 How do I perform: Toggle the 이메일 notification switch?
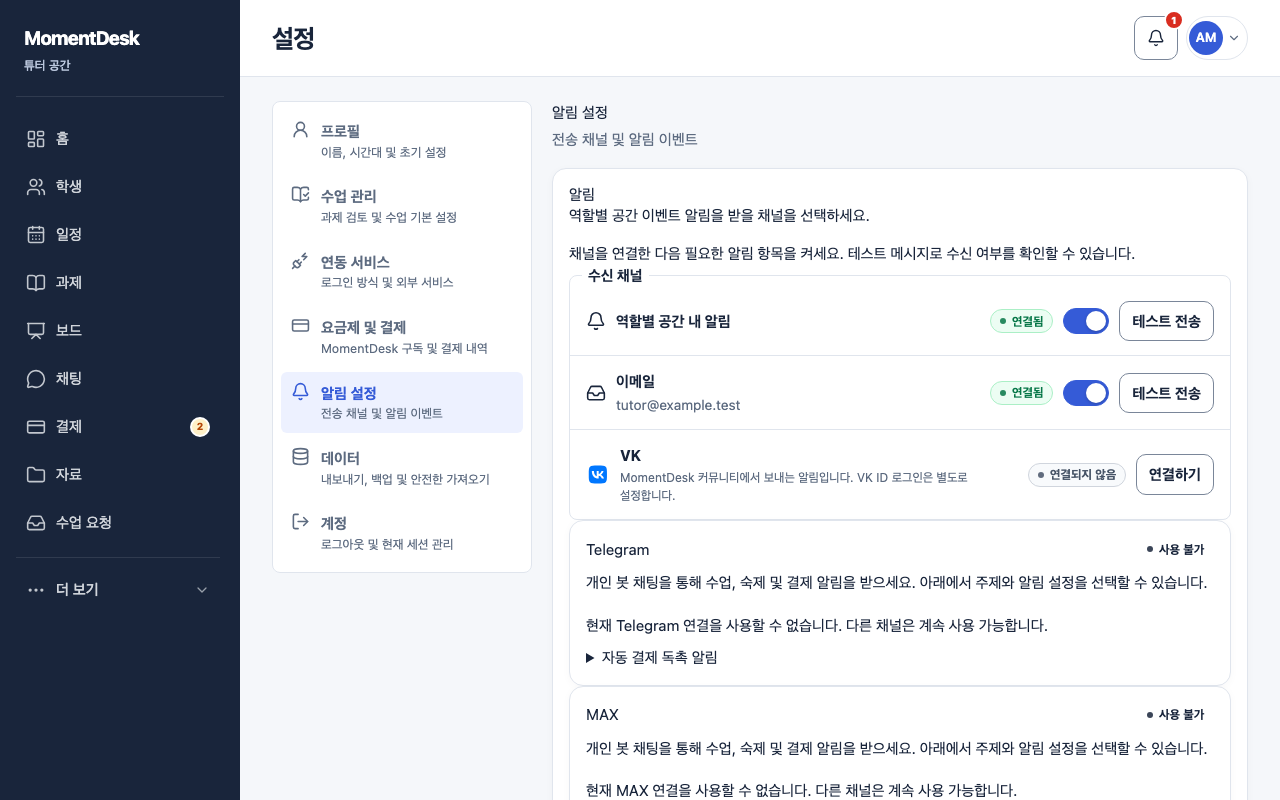tap(1086, 393)
